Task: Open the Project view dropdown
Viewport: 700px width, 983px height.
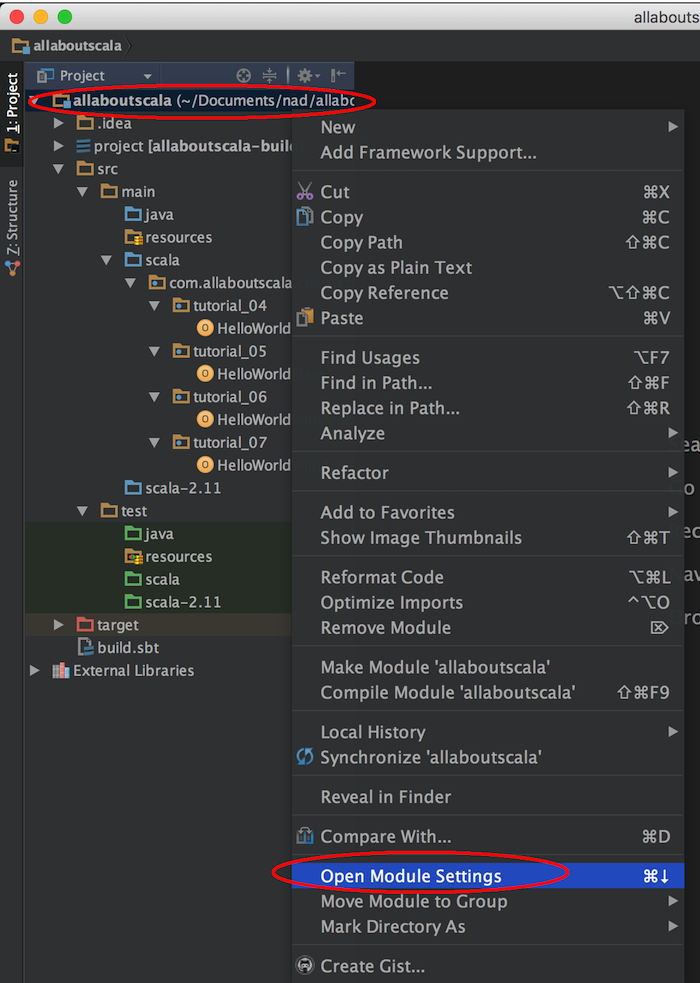Action: pos(147,76)
